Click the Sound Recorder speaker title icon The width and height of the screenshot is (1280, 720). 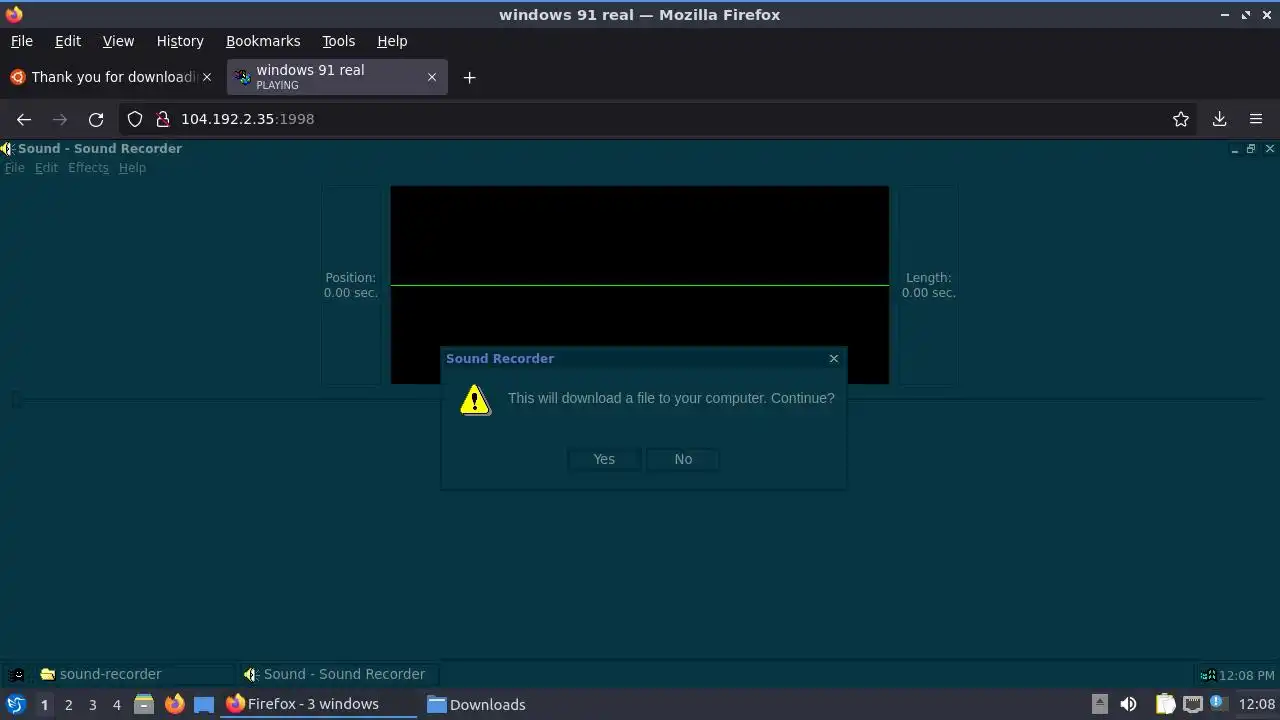pyautogui.click(x=7, y=148)
